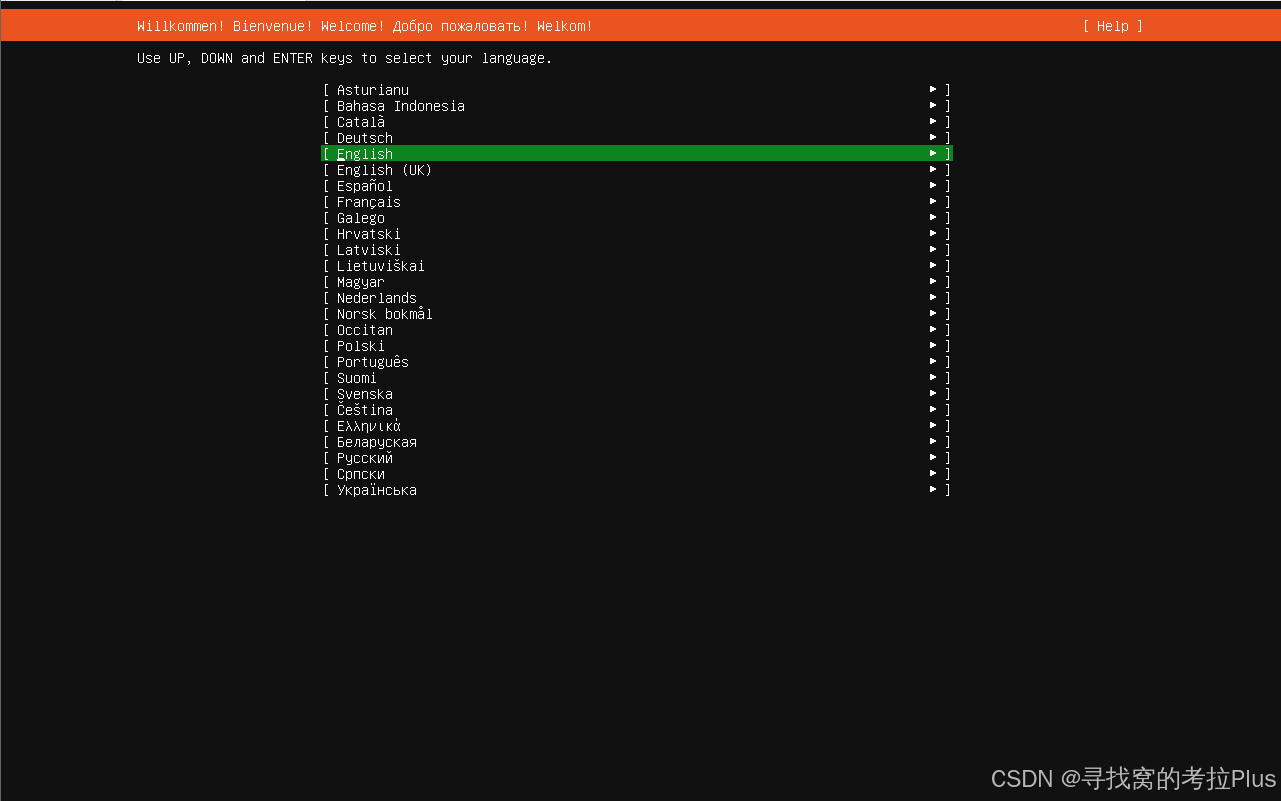Choose Deutsch as installer language
The width and height of the screenshot is (1281, 801).
click(637, 138)
